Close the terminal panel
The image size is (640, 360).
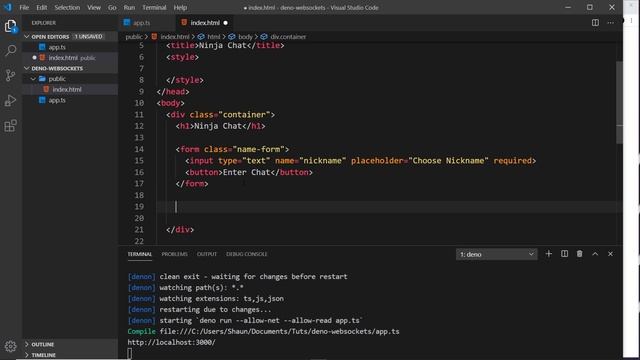610,254
